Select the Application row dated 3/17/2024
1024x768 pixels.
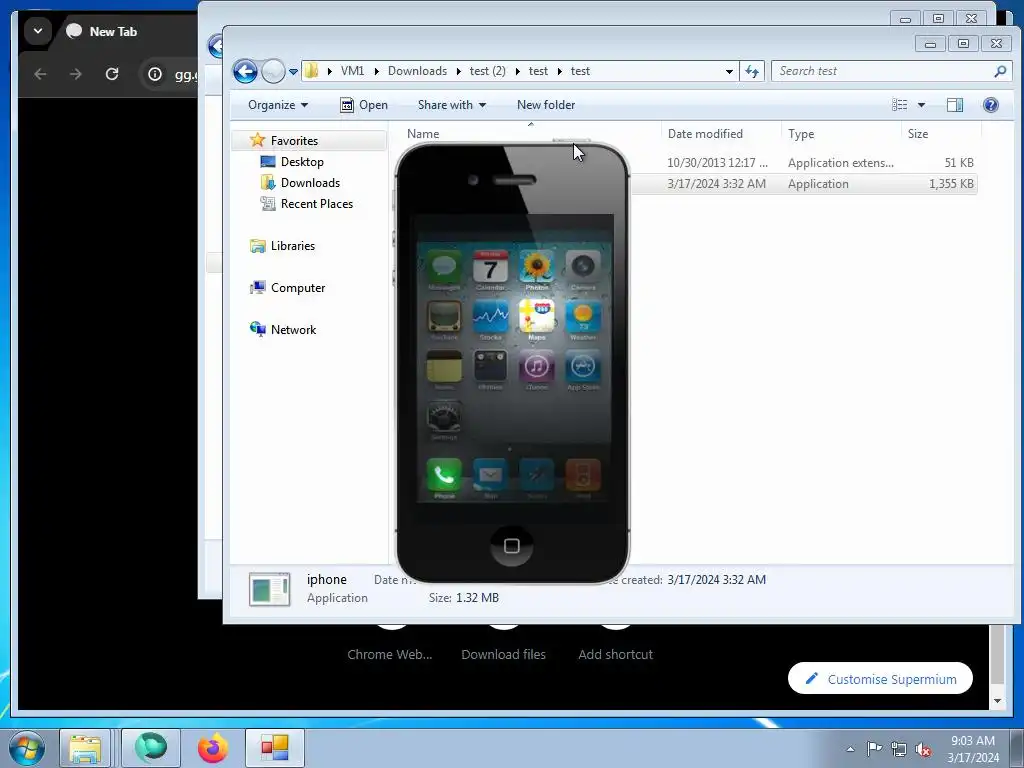click(803, 184)
